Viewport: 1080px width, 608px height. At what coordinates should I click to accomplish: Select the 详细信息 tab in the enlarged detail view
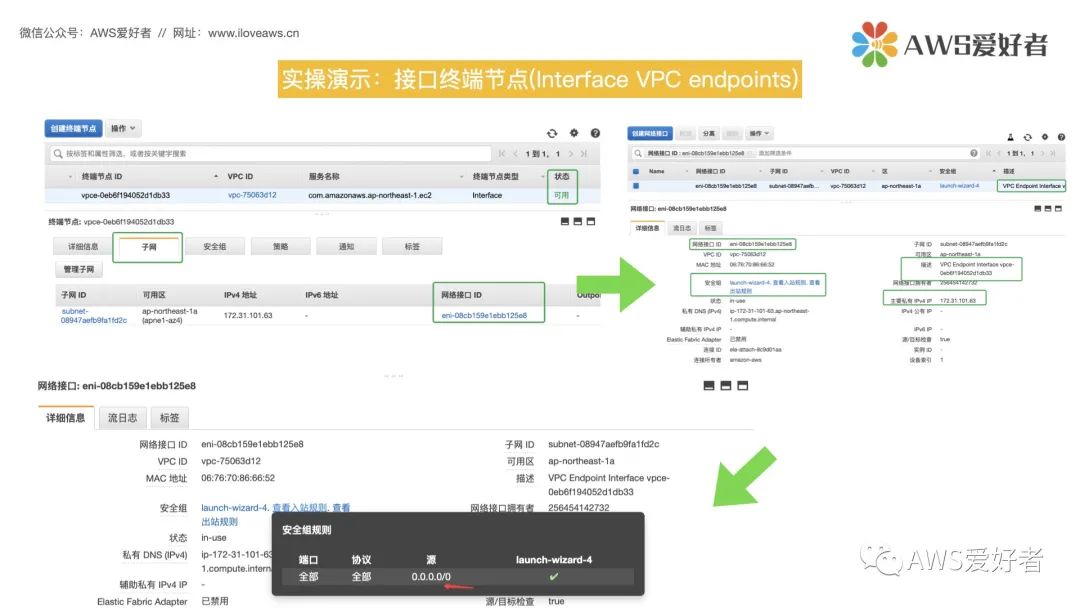tap(65, 418)
